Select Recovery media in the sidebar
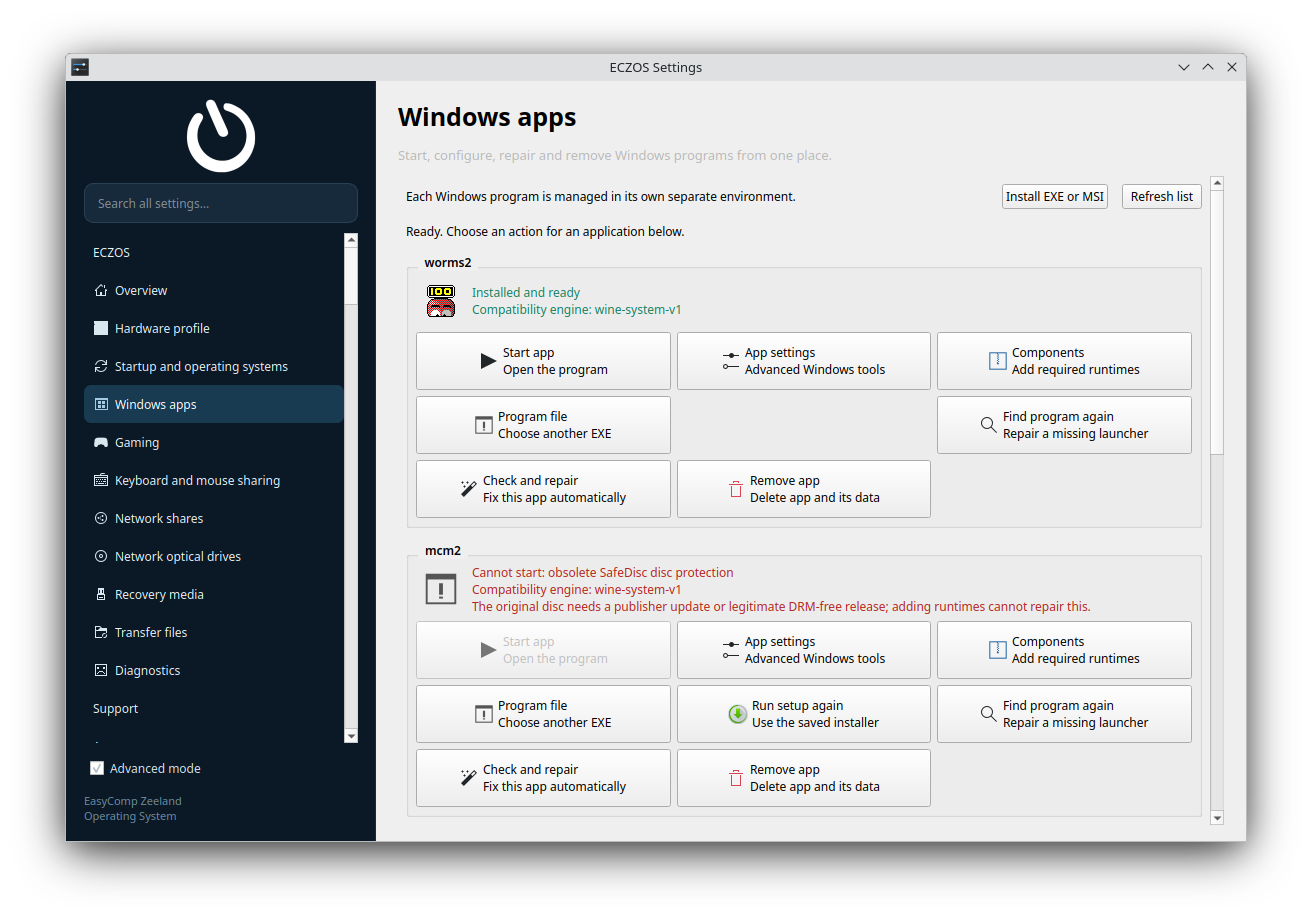 click(214, 595)
